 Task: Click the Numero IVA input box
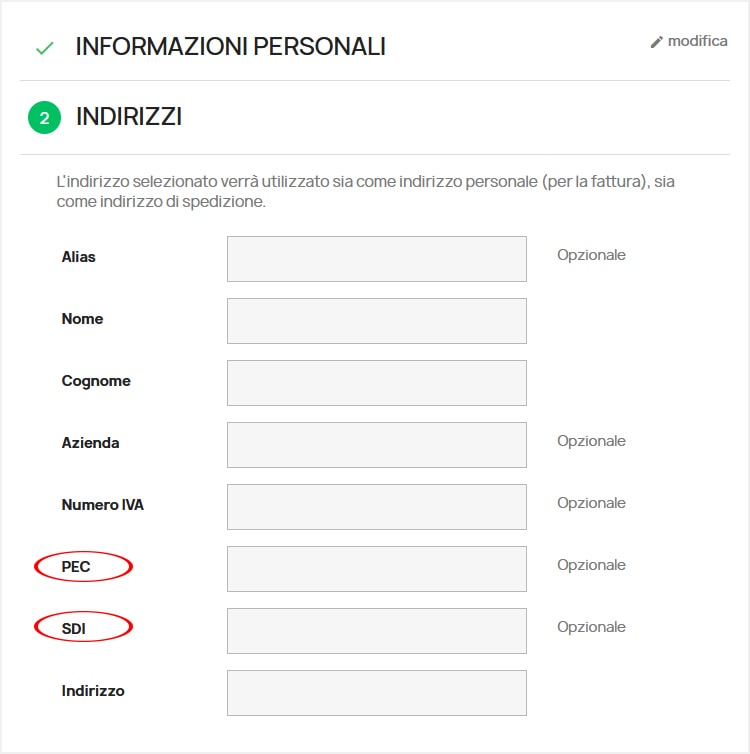click(376, 507)
